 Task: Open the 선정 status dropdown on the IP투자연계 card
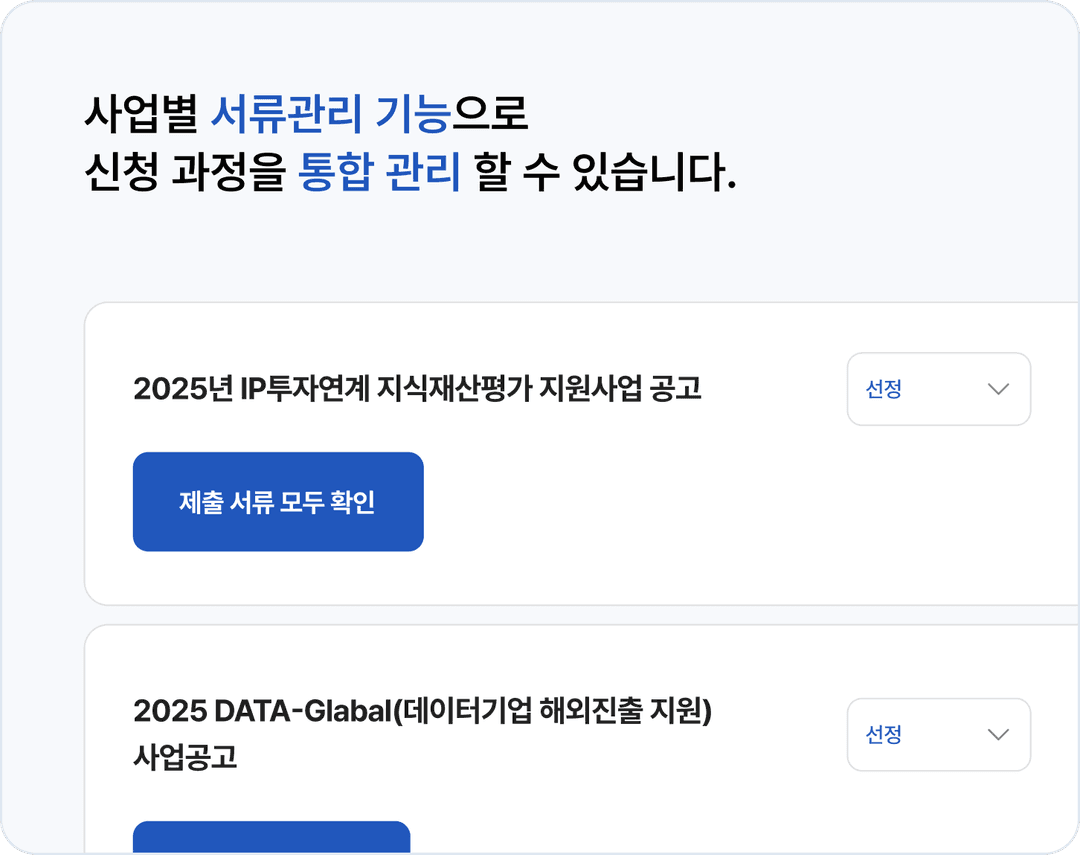click(x=938, y=390)
